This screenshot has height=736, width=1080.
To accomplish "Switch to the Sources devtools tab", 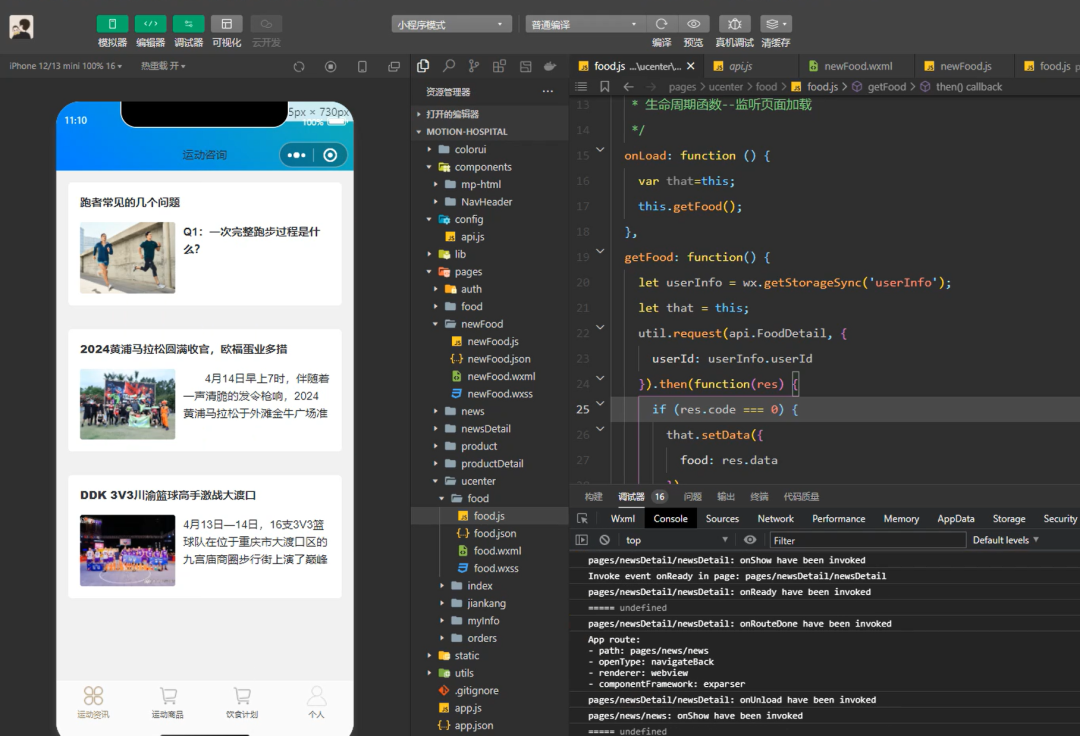I will coord(722,518).
